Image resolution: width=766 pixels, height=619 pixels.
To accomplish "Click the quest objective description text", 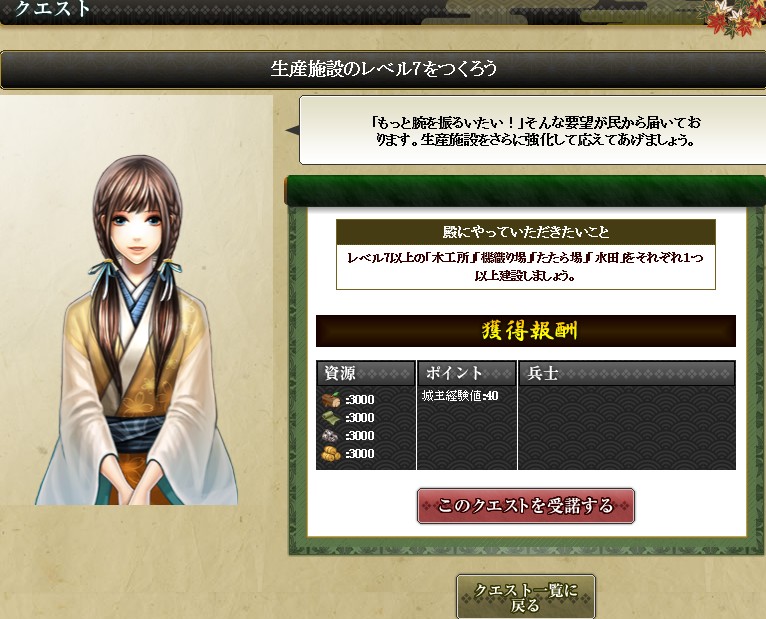I will point(526,266).
